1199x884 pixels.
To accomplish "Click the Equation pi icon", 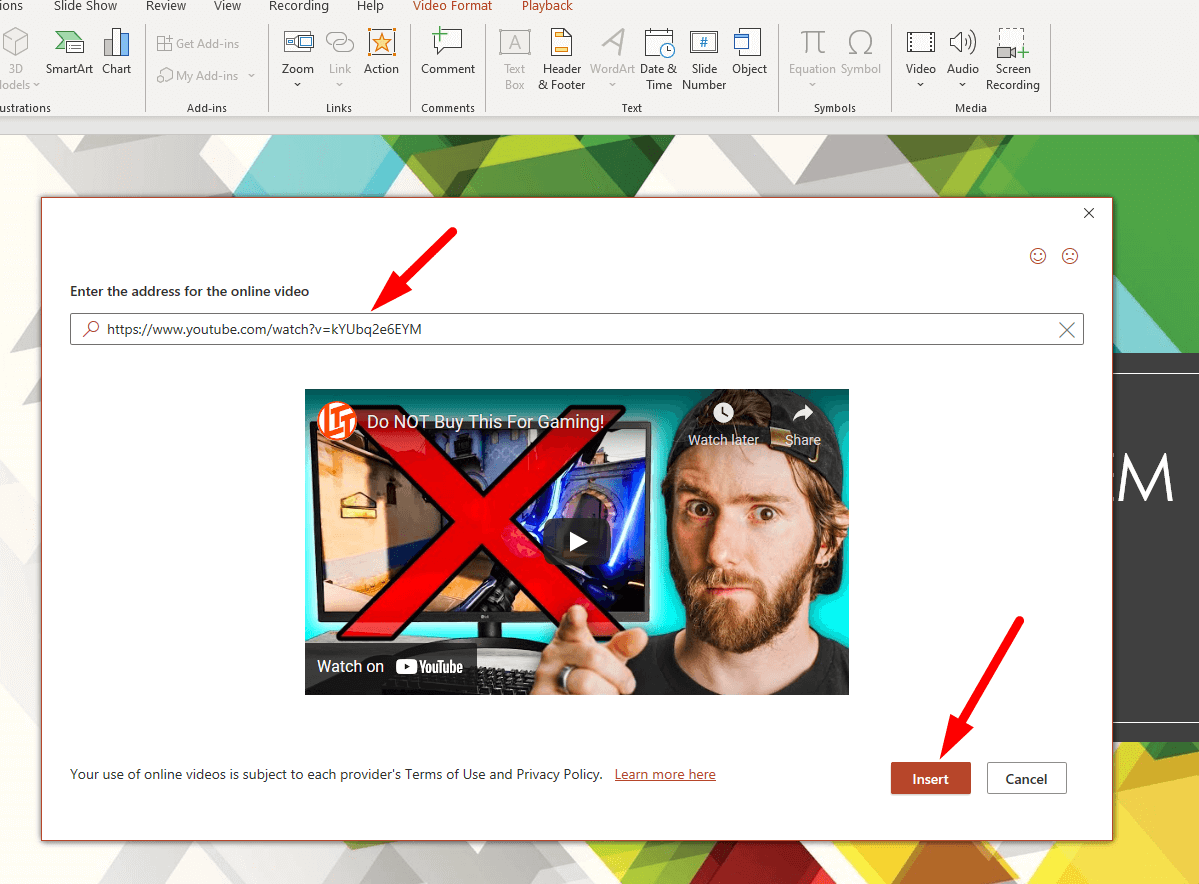I will click(x=812, y=42).
